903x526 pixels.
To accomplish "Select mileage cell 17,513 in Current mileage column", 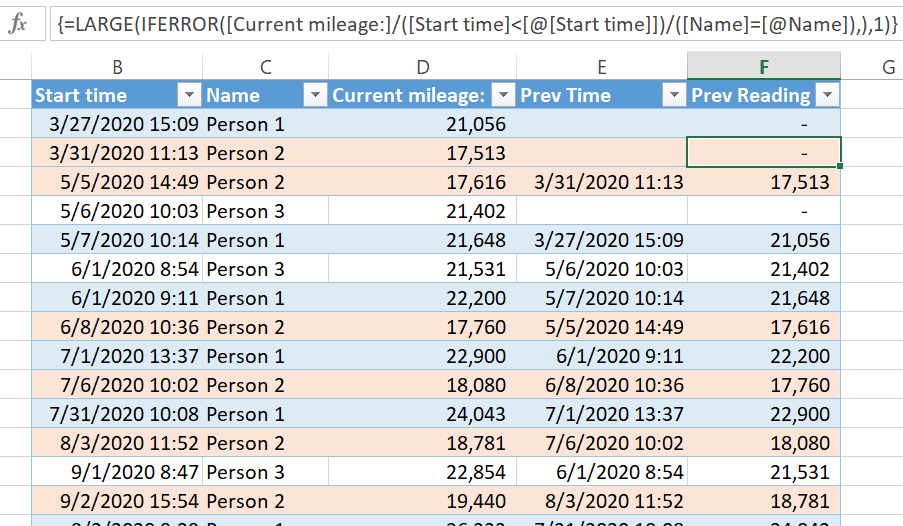I will pyautogui.click(x=423, y=153).
